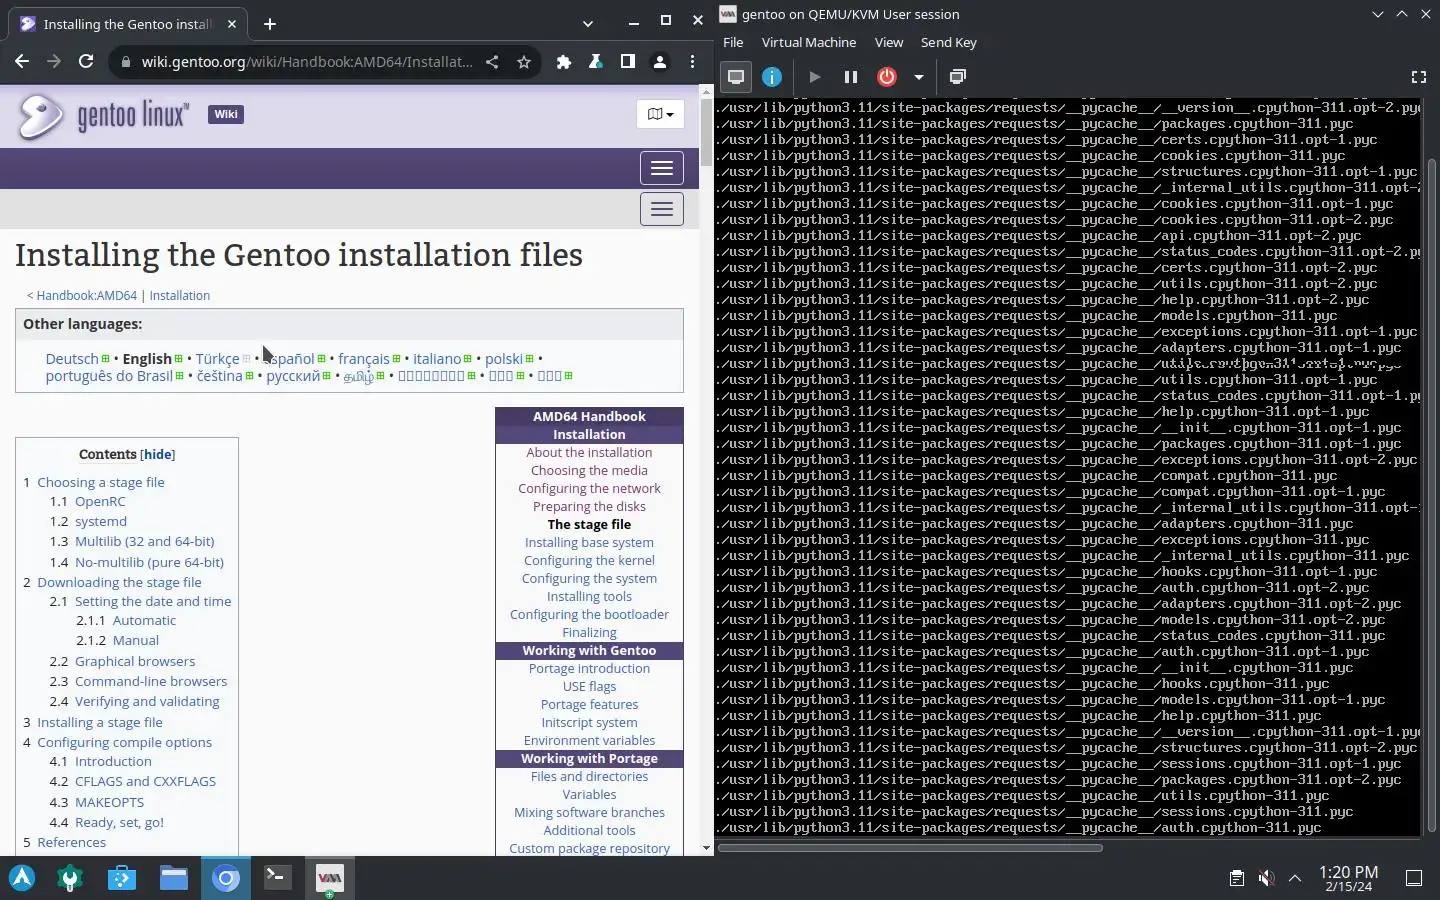Open the software store taskbar icon
Image resolution: width=1440 pixels, height=900 pixels.
point(122,878)
